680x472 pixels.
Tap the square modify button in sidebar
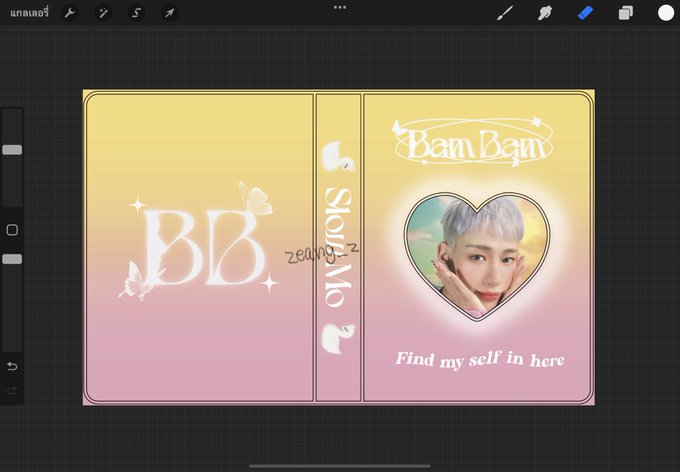point(12,230)
